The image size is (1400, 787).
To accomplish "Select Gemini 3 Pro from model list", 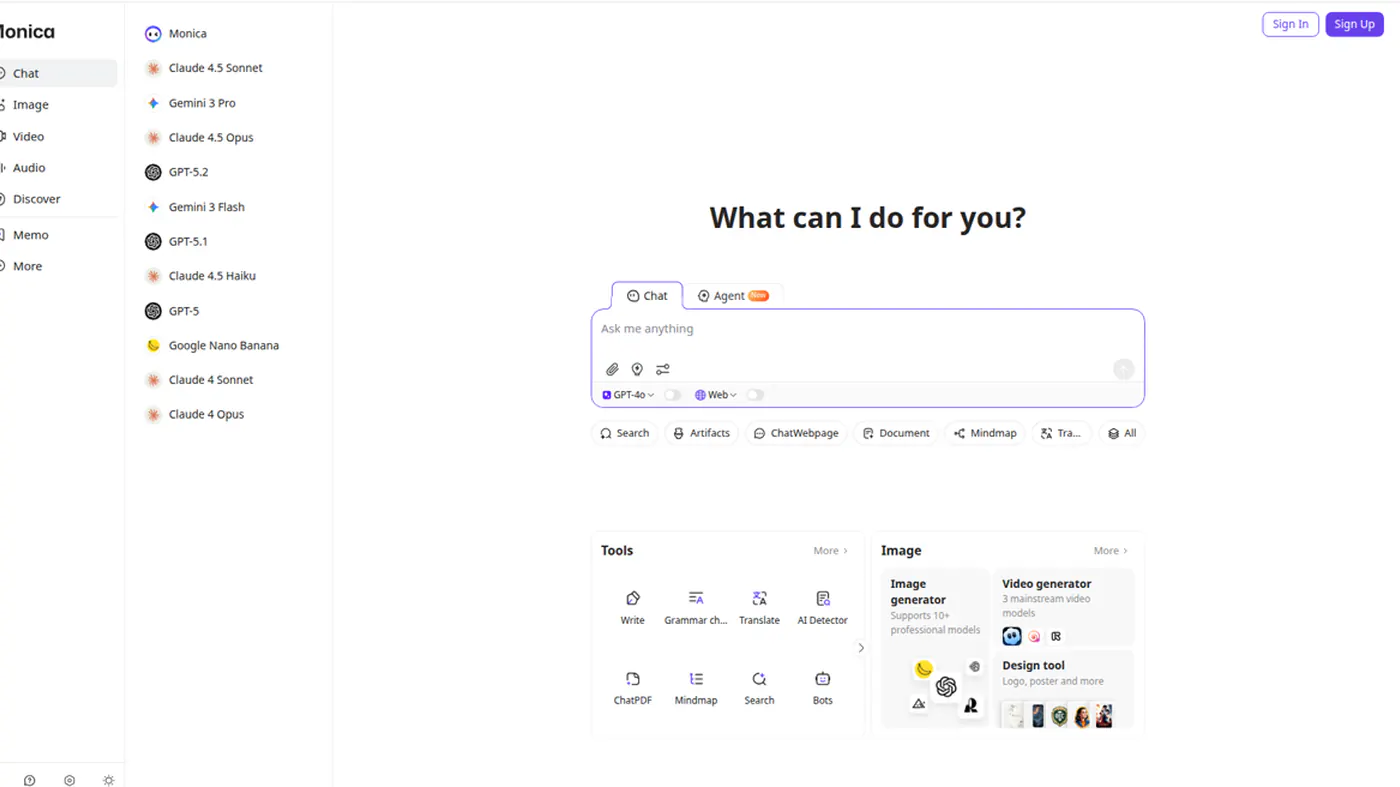I will point(202,103).
